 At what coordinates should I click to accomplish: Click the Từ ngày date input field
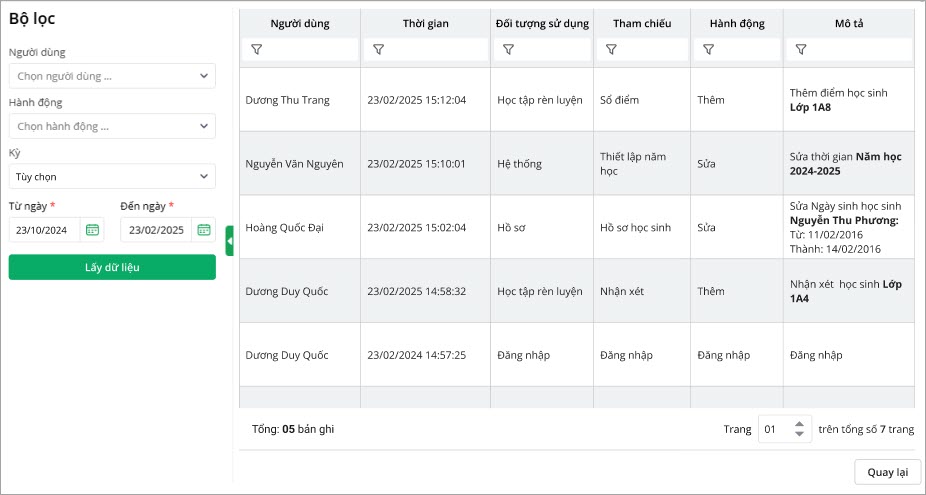[46, 230]
